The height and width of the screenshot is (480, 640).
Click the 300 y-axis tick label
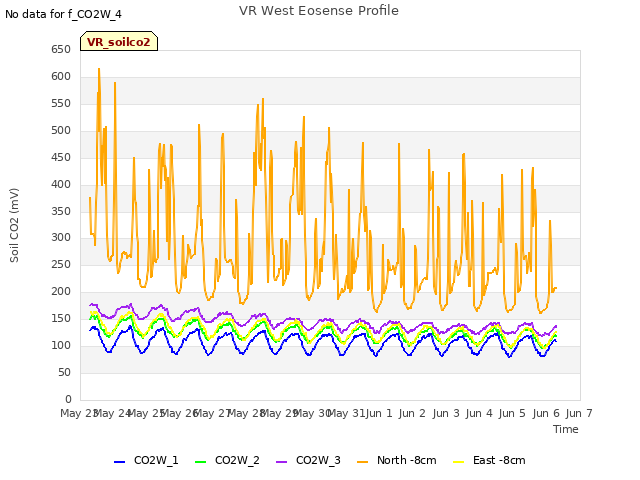coord(61,237)
